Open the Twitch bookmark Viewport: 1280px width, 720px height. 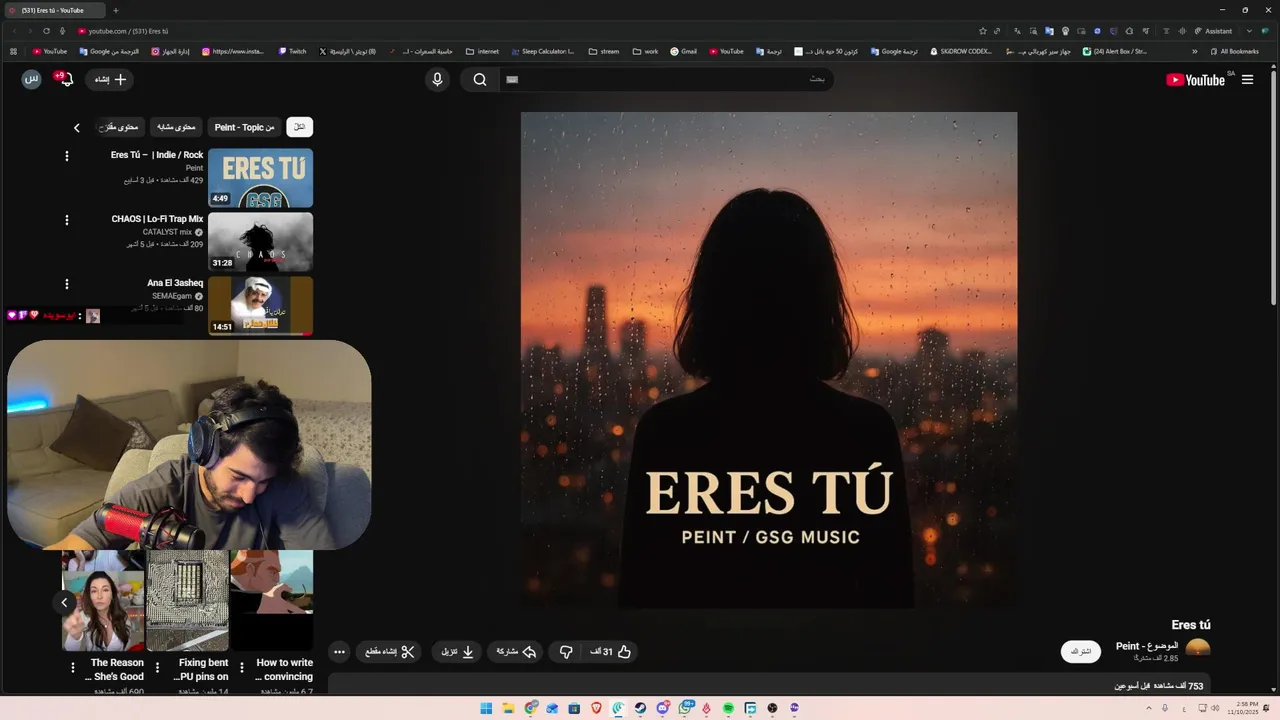293,51
